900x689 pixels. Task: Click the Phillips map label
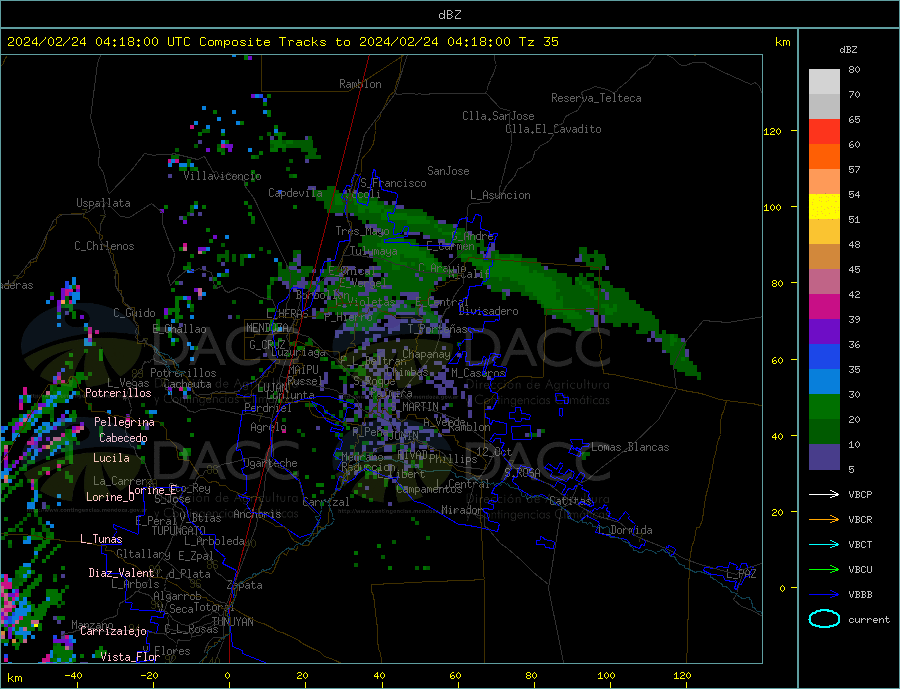point(453,459)
